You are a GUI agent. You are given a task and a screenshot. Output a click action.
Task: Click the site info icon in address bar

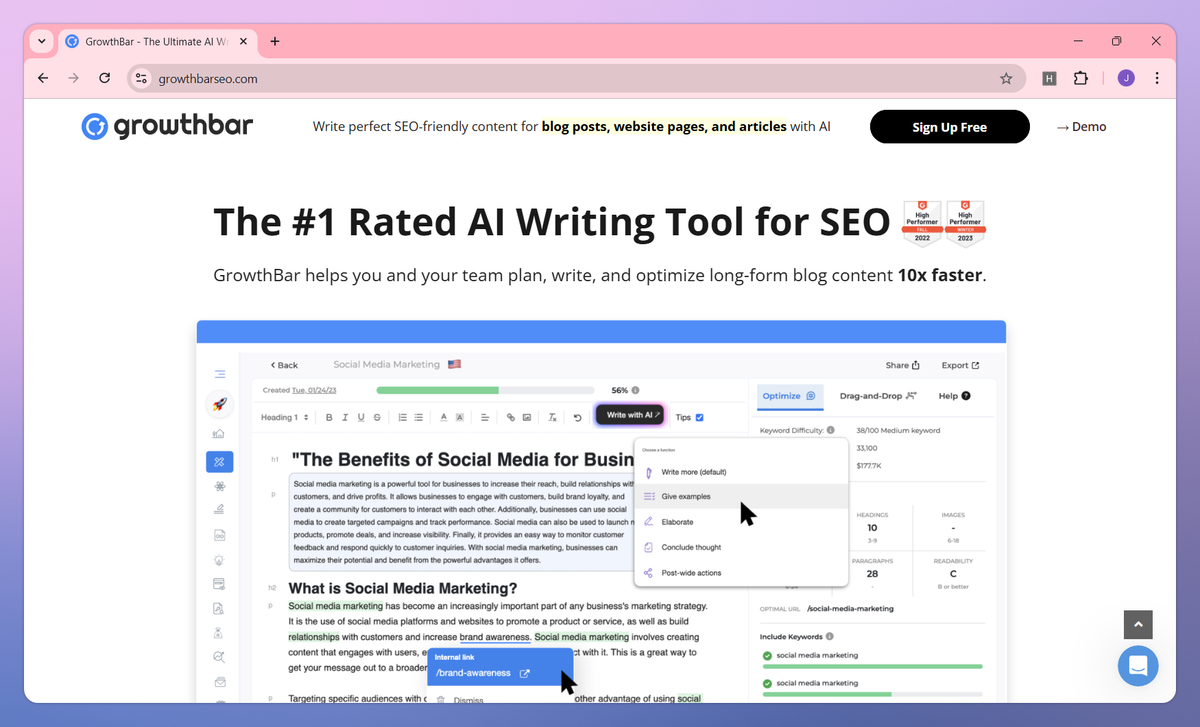click(141, 78)
